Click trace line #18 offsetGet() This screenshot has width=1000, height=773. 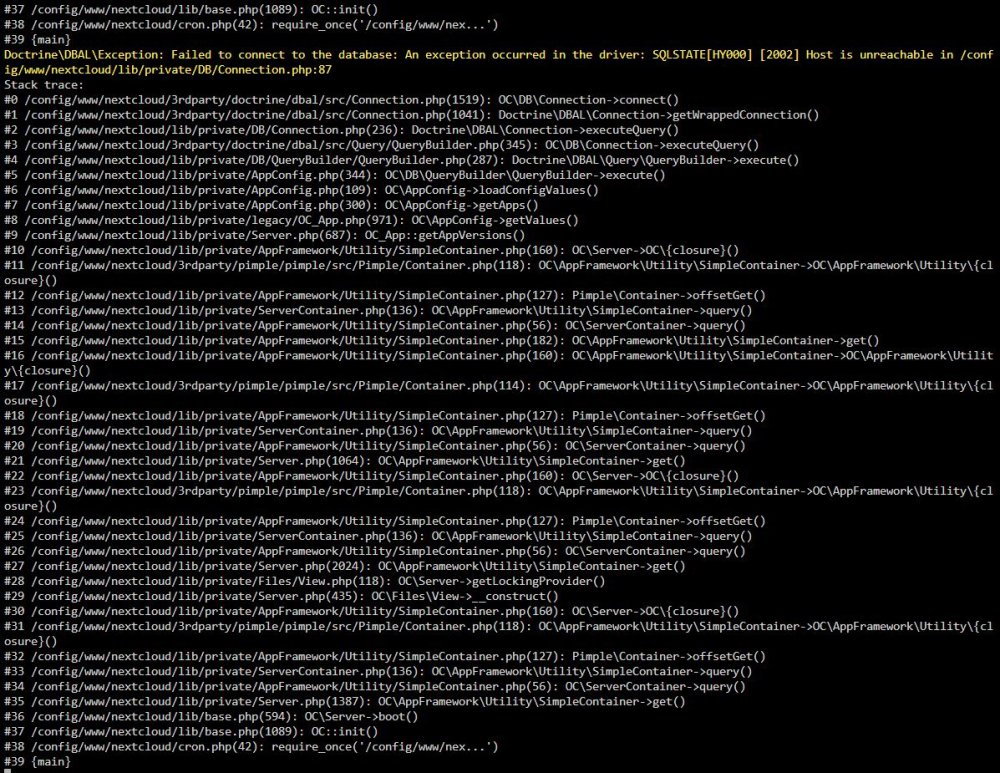tap(385, 416)
